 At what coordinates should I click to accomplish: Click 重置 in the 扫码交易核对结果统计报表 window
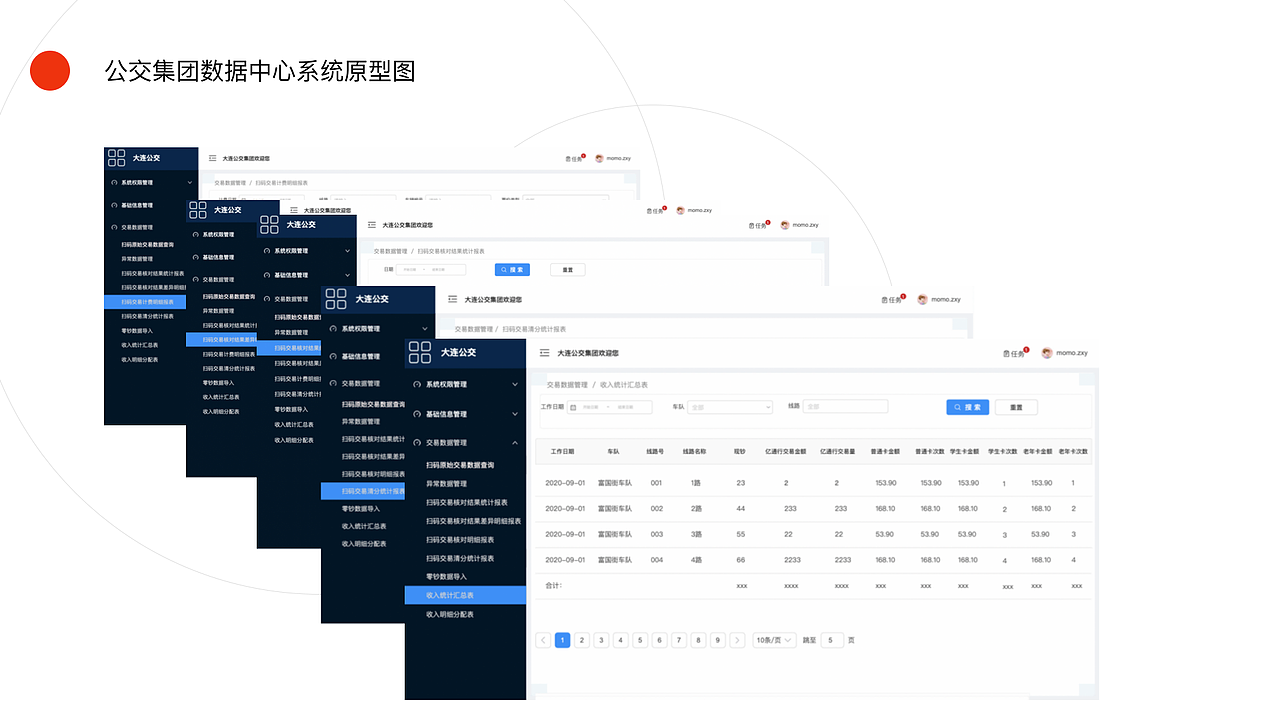pyautogui.click(x=568, y=270)
